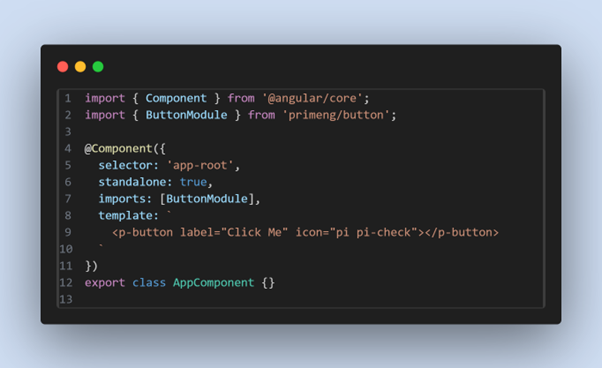Click ButtonModule inside the imports array

pos(207,199)
